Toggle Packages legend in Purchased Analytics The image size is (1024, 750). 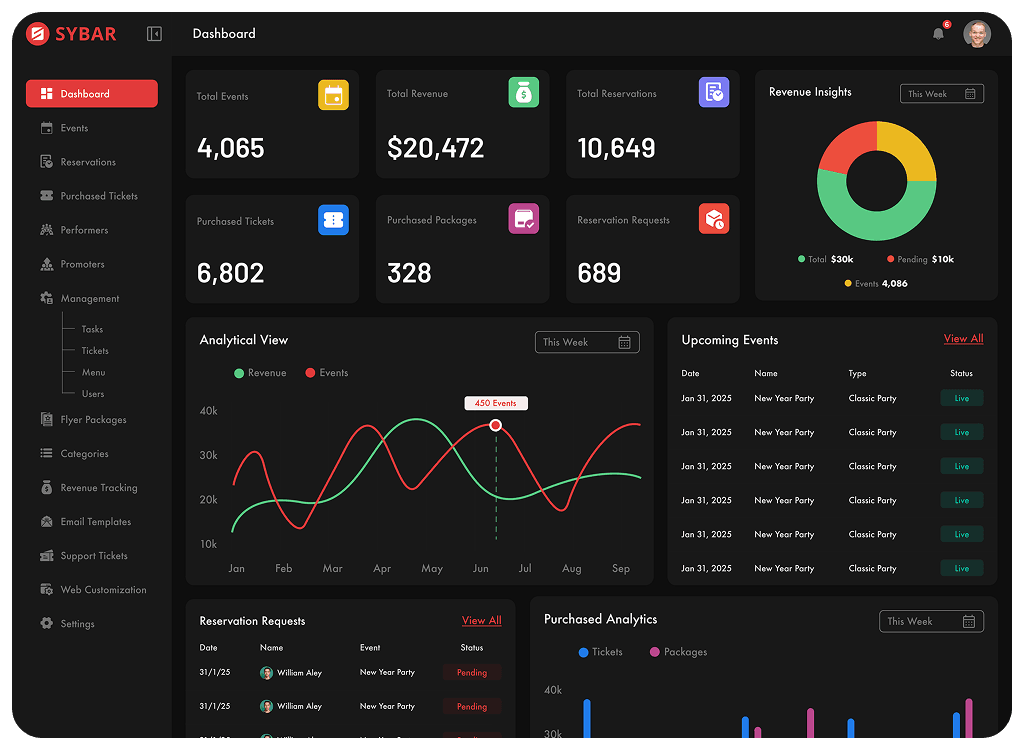click(679, 652)
